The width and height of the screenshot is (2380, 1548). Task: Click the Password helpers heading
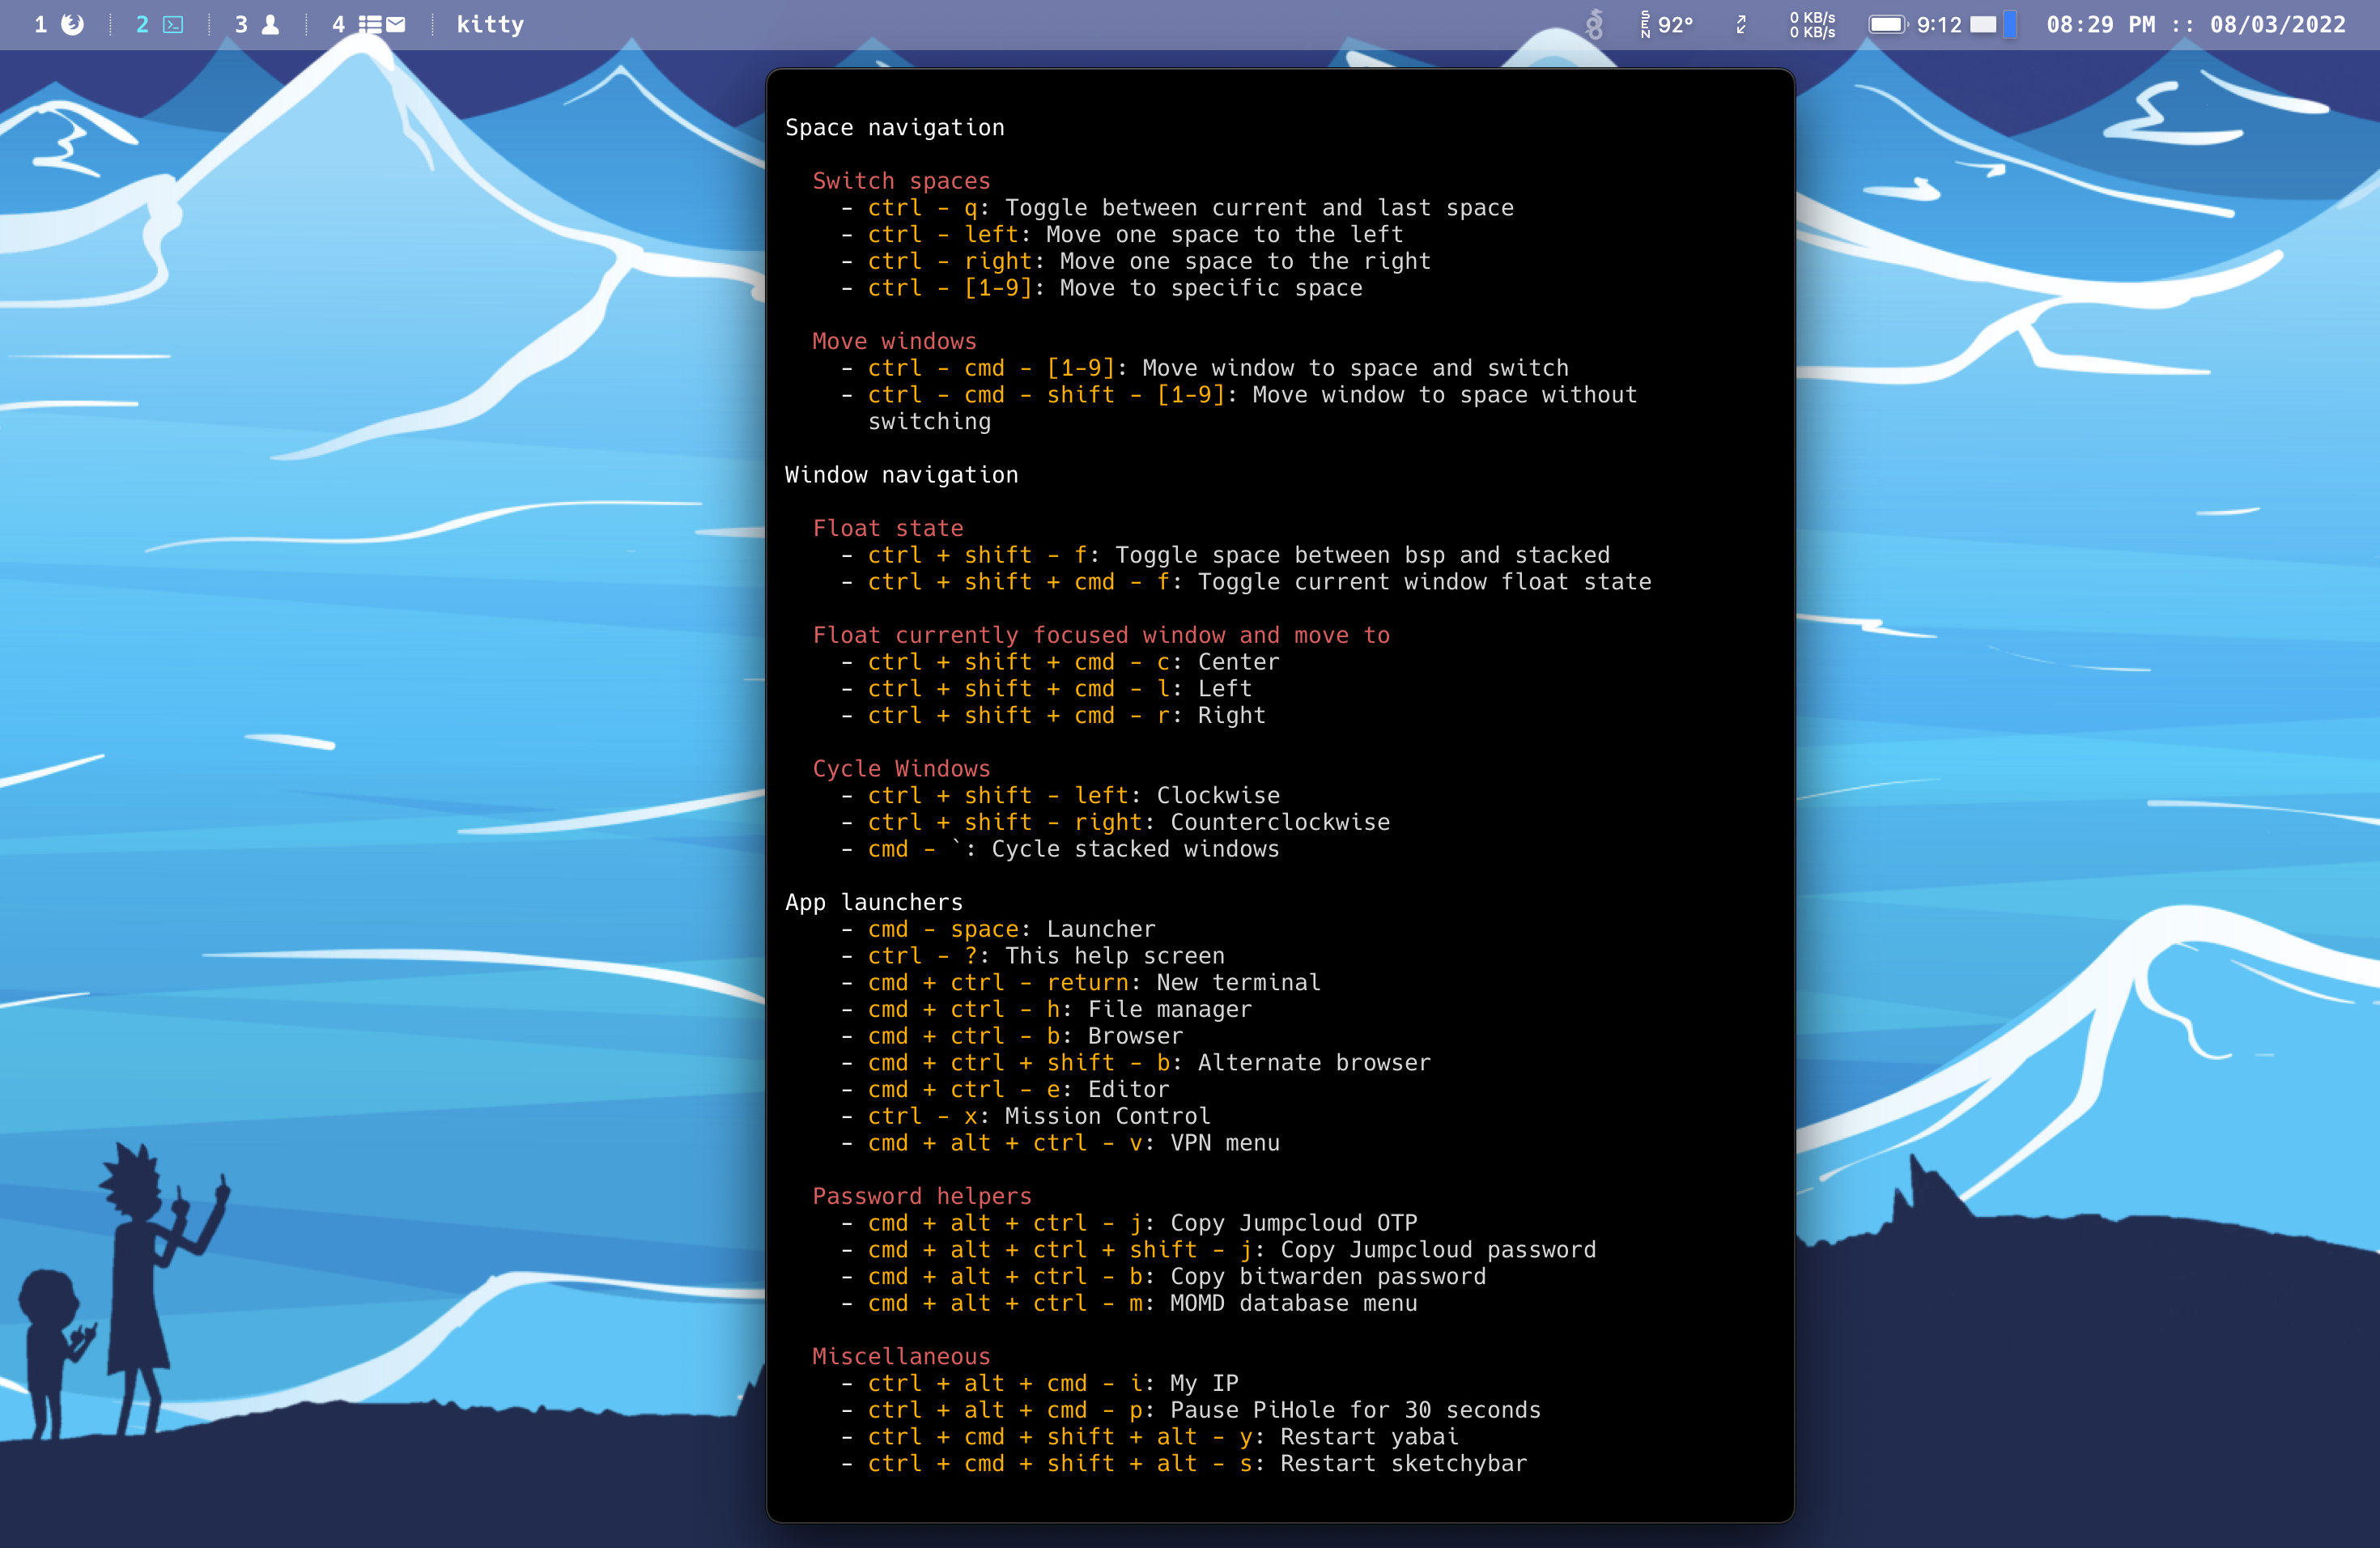point(921,1196)
